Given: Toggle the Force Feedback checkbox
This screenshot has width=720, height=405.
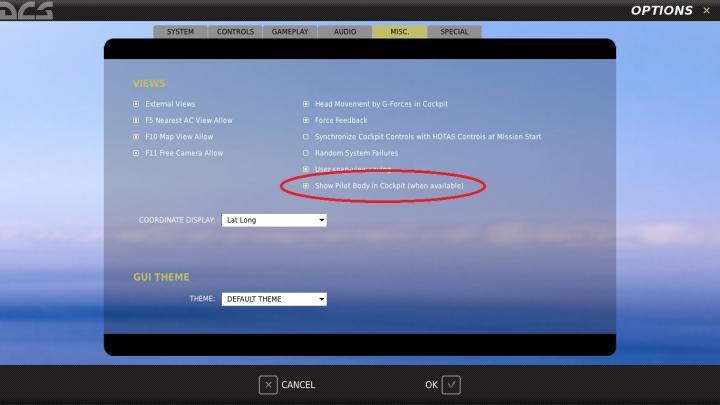Looking at the screenshot, I should click(306, 120).
